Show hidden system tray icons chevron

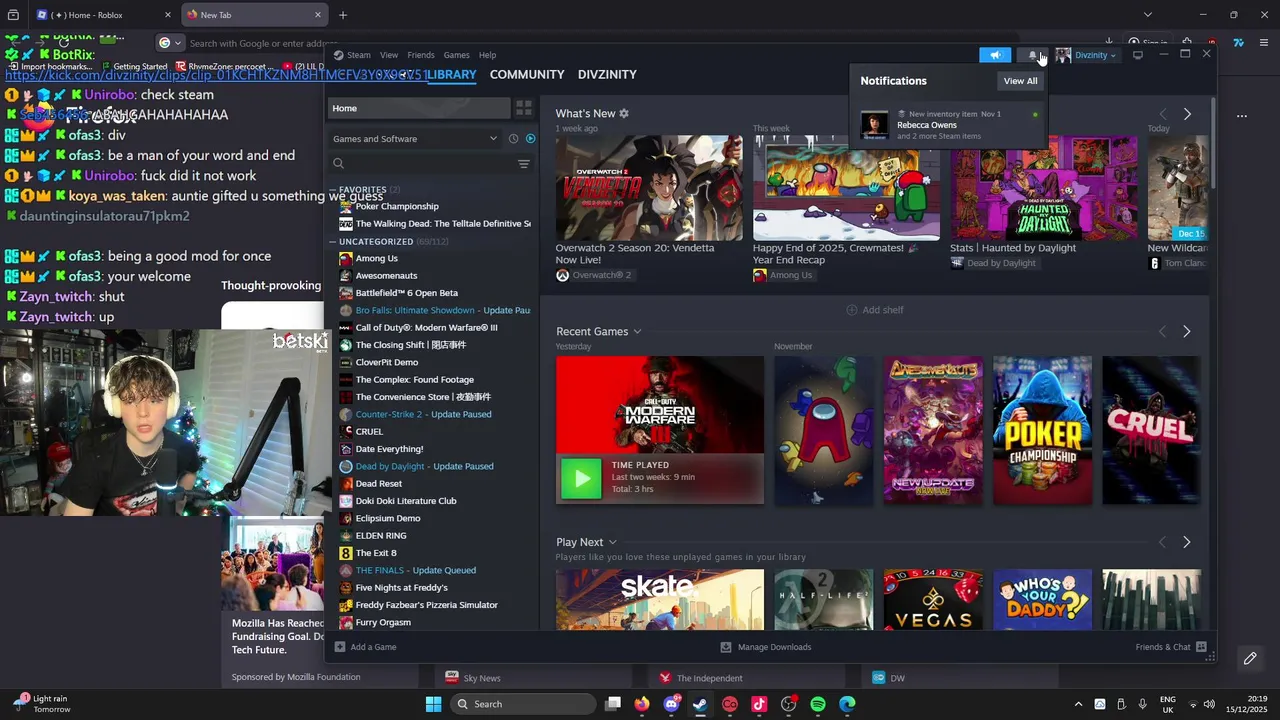pos(1078,704)
